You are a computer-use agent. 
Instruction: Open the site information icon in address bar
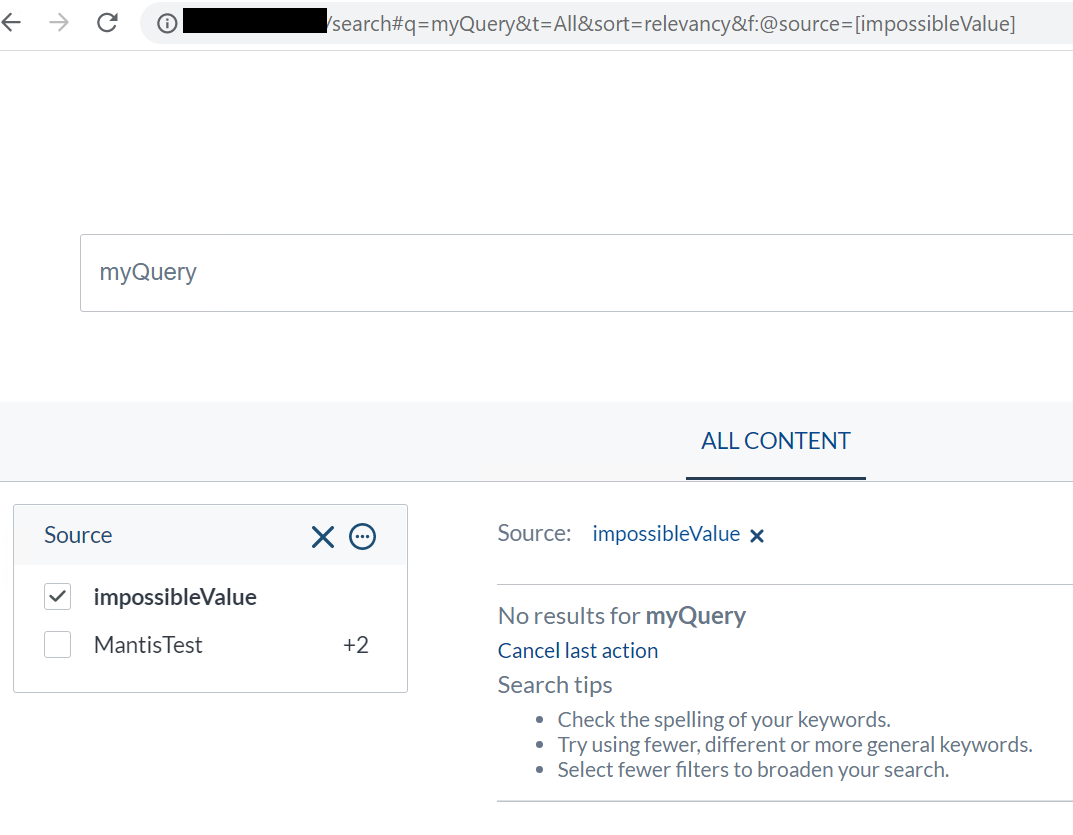pyautogui.click(x=167, y=23)
